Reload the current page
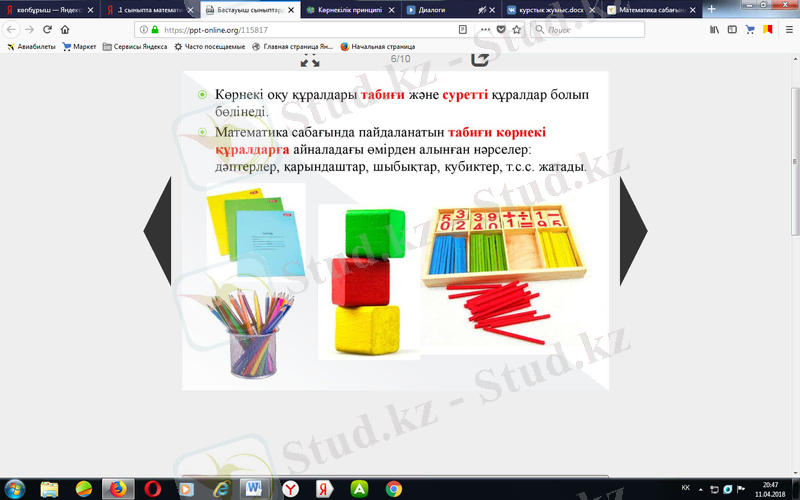This screenshot has width=800, height=500. coord(47,30)
